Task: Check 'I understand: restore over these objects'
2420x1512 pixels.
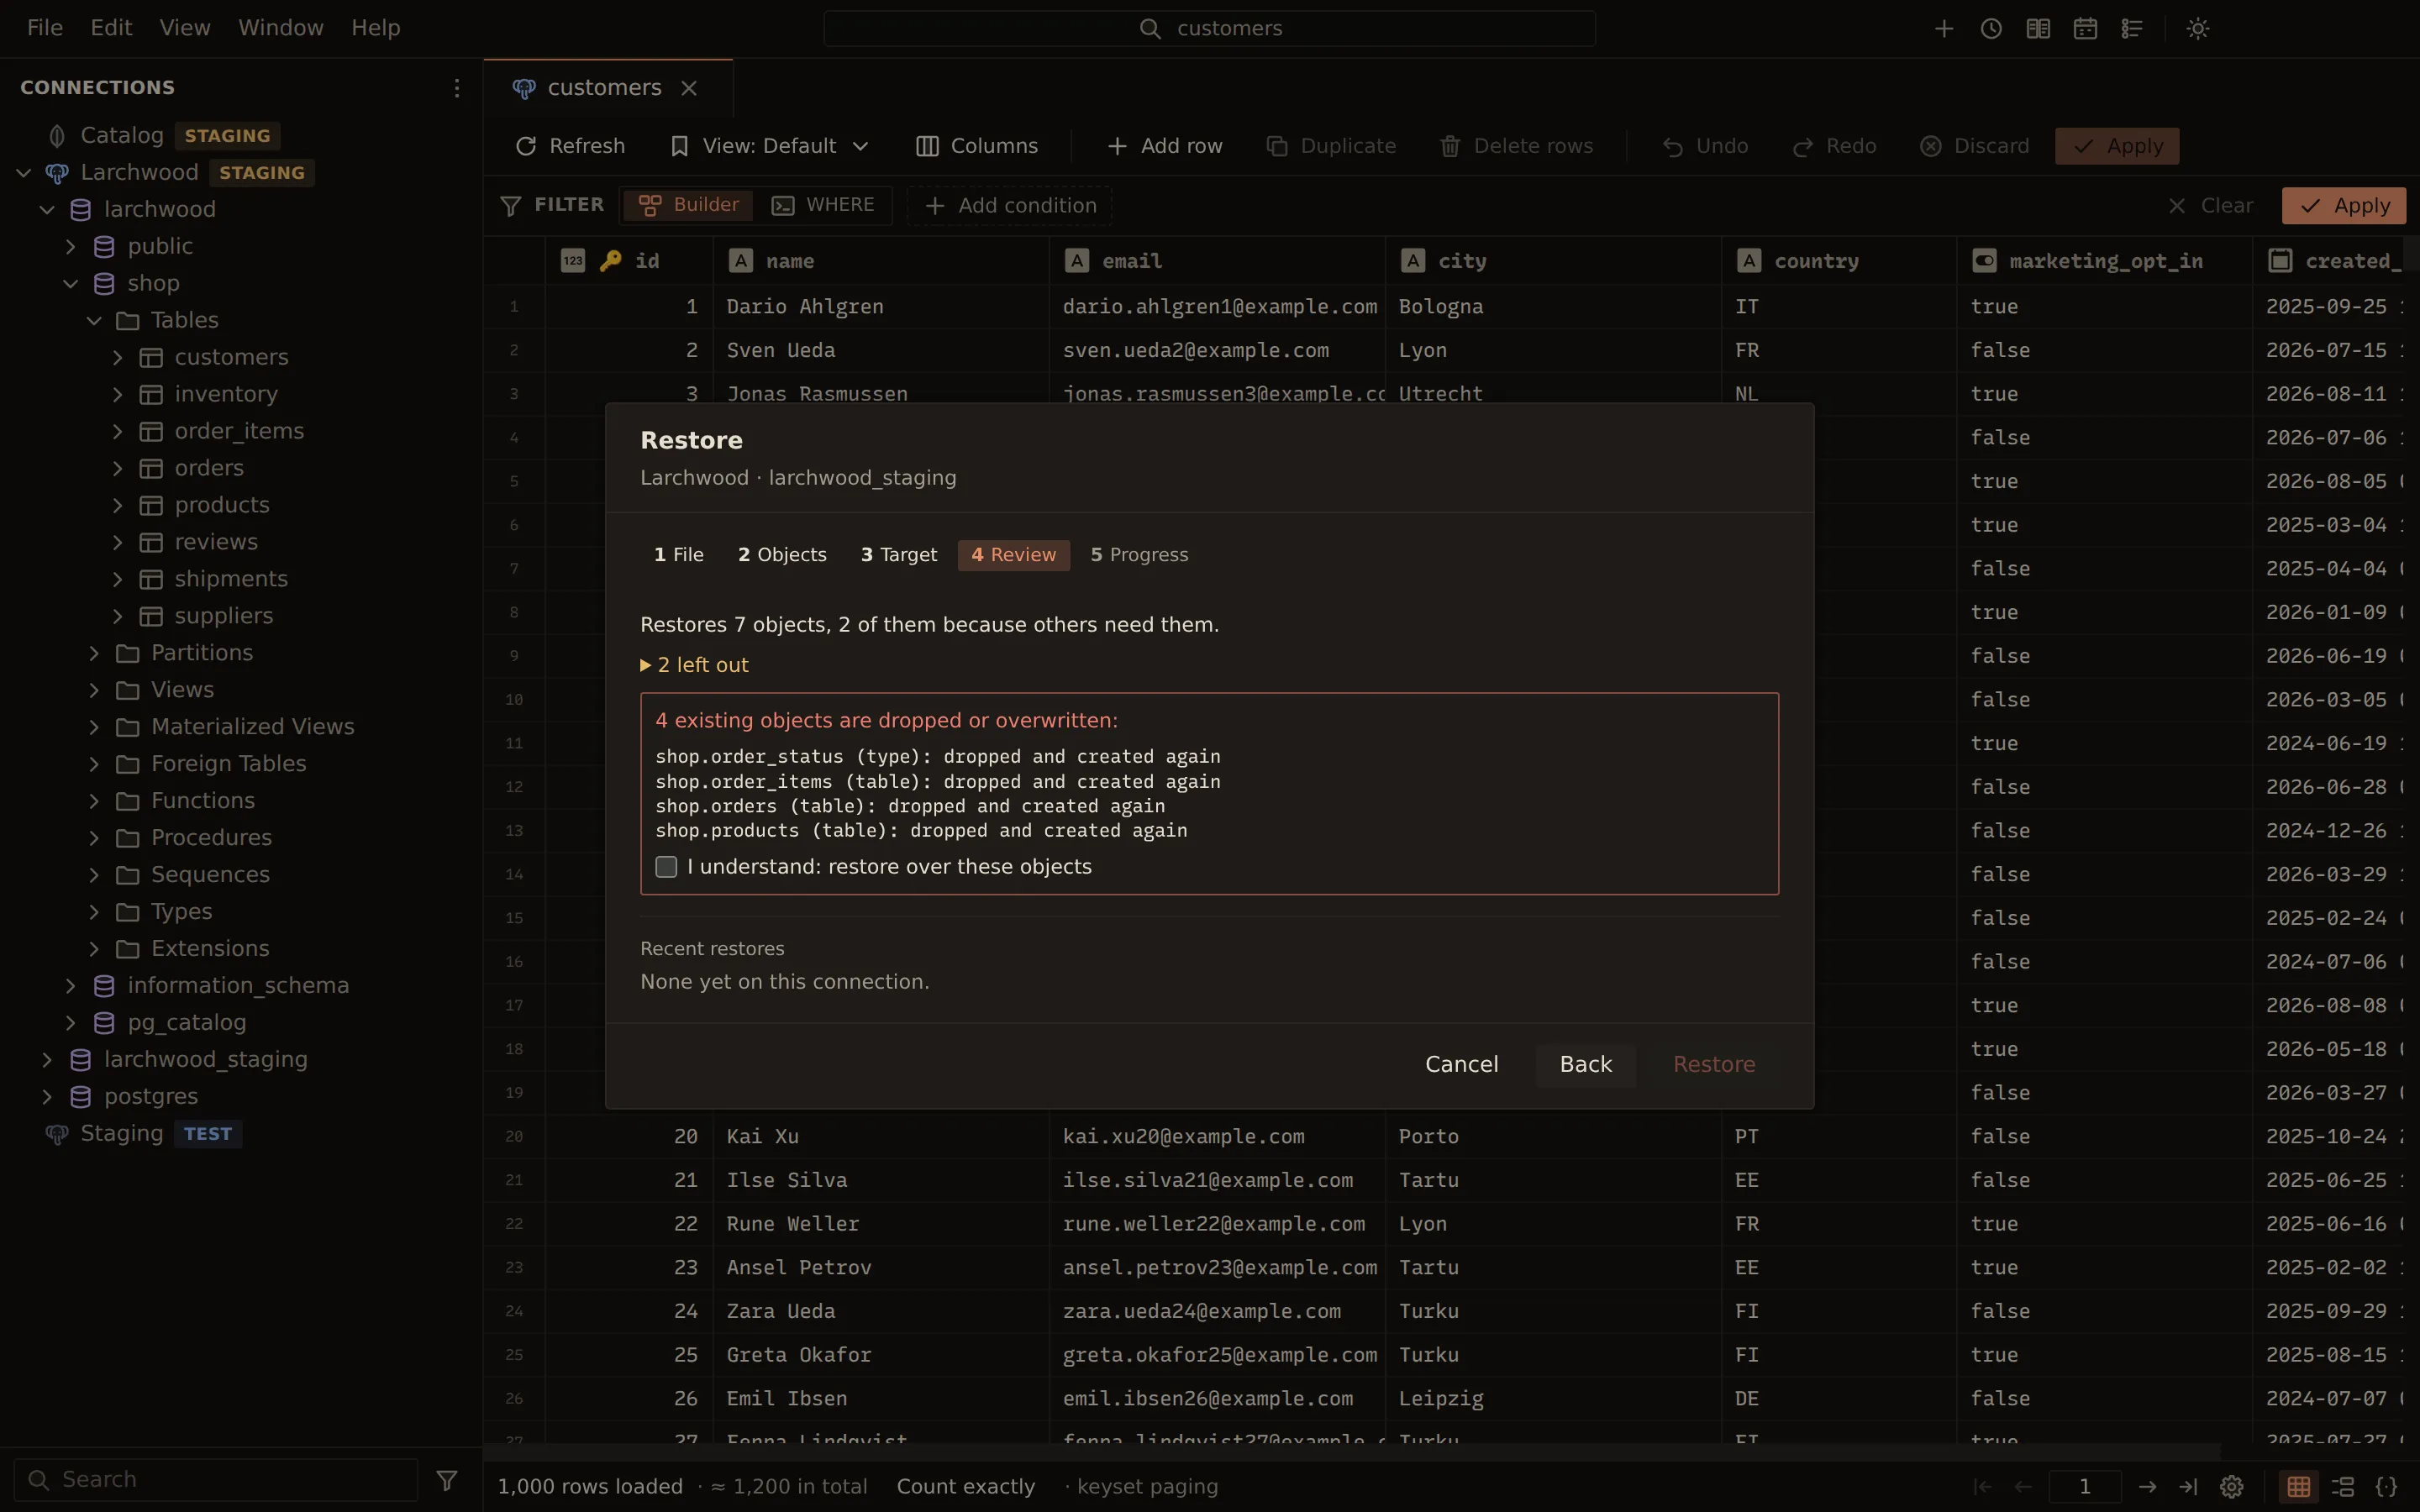Action: coord(666,867)
